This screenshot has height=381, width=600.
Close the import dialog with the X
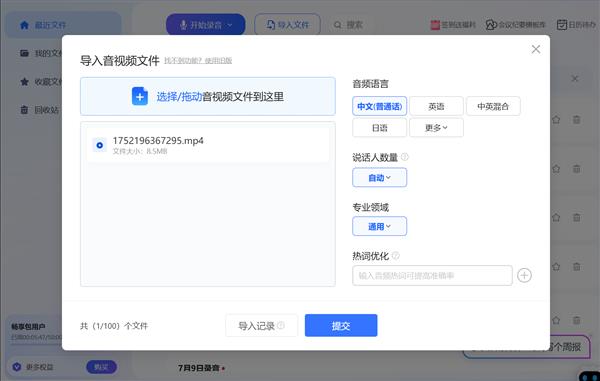click(536, 49)
